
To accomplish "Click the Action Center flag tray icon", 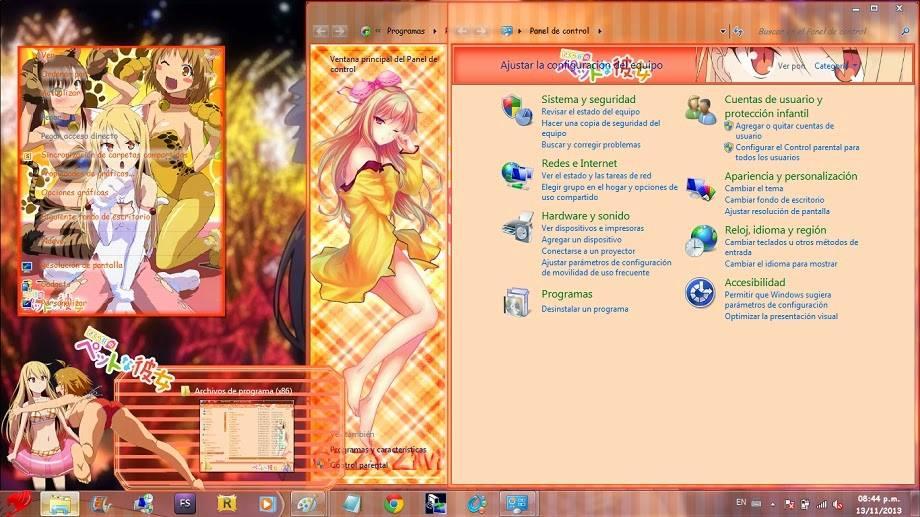I will pyautogui.click(x=790, y=504).
